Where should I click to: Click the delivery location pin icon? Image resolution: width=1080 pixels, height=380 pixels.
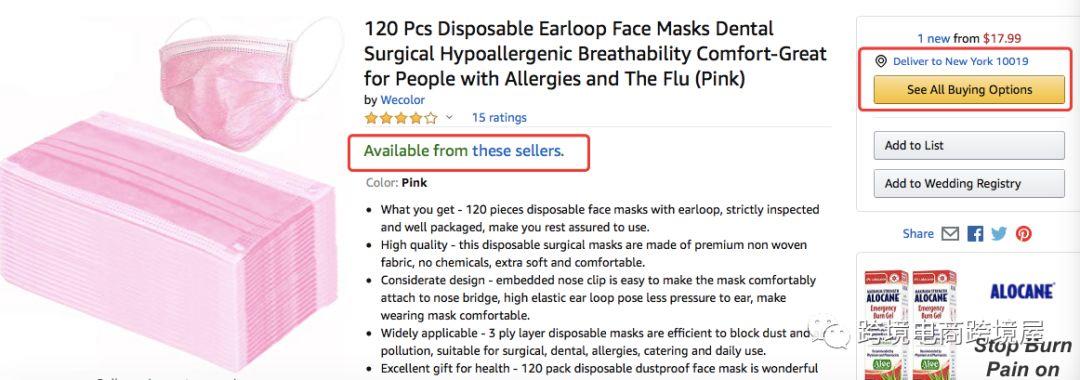pos(880,61)
